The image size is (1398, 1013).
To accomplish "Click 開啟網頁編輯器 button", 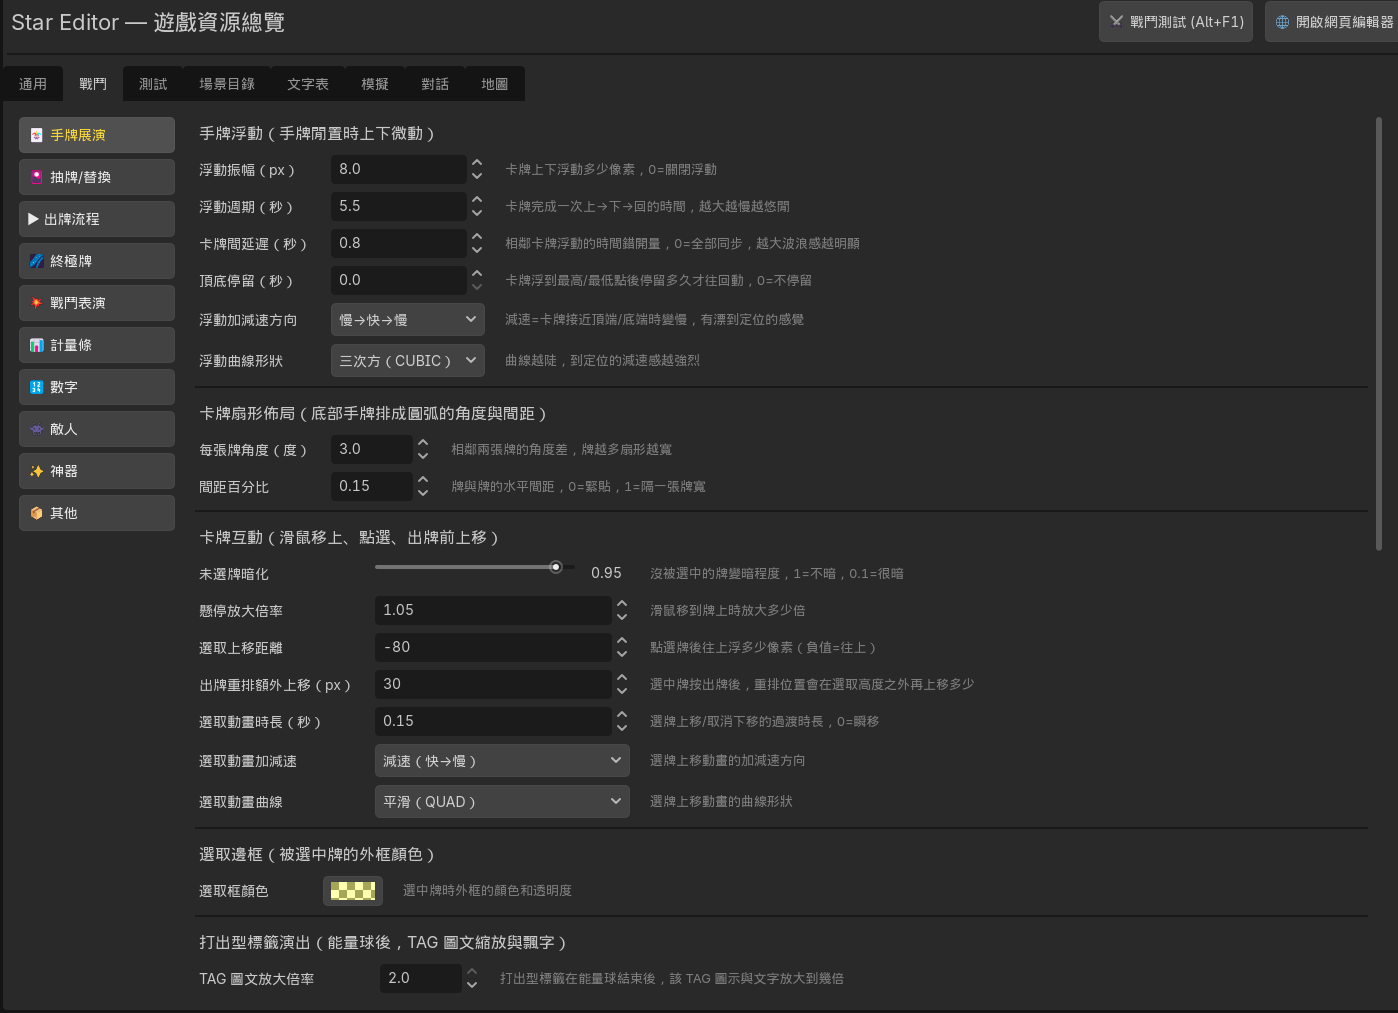I will pyautogui.click(x=1333, y=21).
